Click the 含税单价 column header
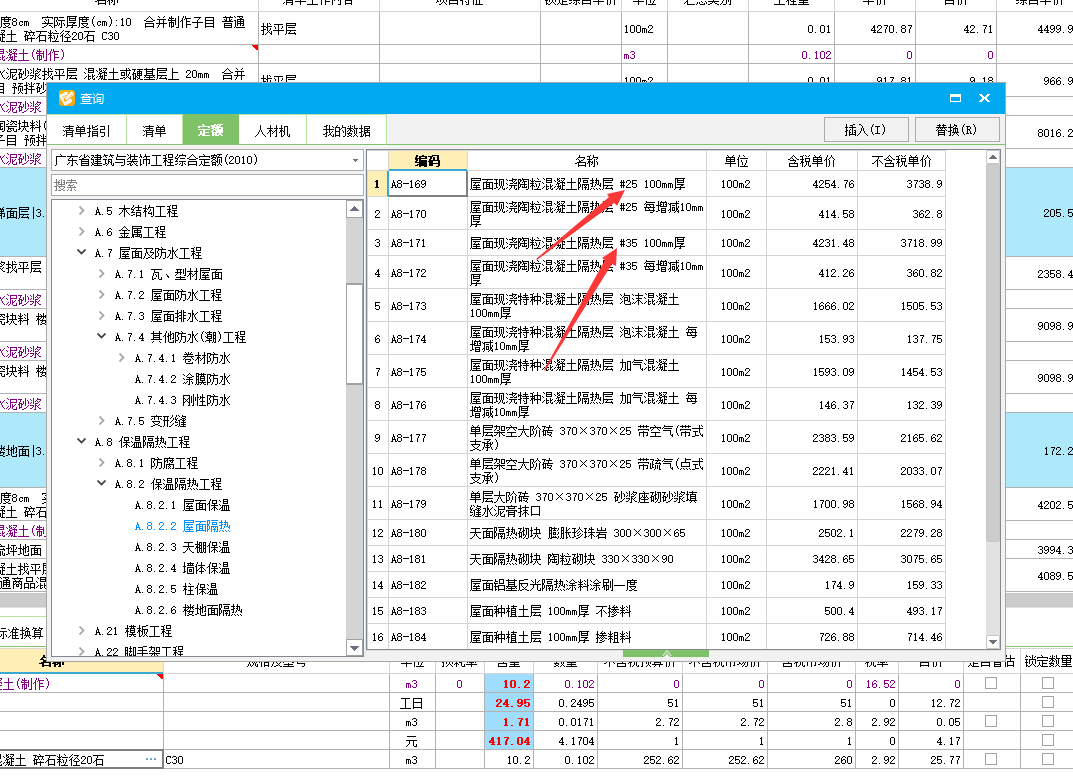The height and width of the screenshot is (782, 1073). 811,161
